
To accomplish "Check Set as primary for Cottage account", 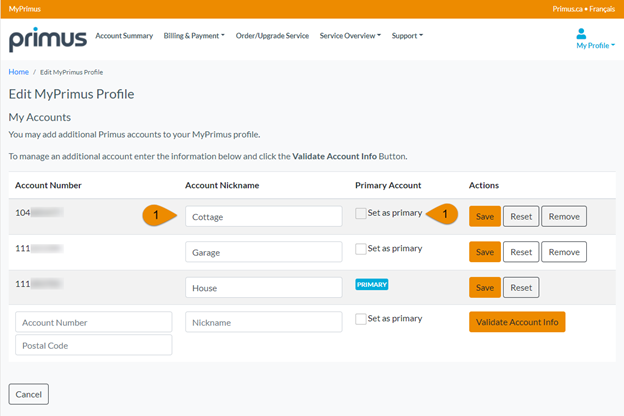I will 361,213.
